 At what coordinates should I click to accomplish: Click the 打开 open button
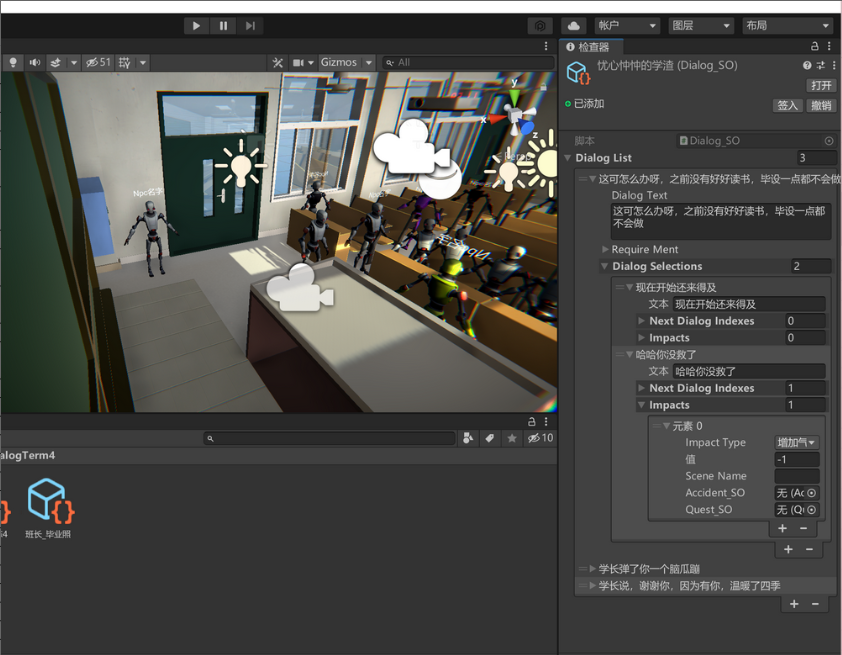coord(821,85)
